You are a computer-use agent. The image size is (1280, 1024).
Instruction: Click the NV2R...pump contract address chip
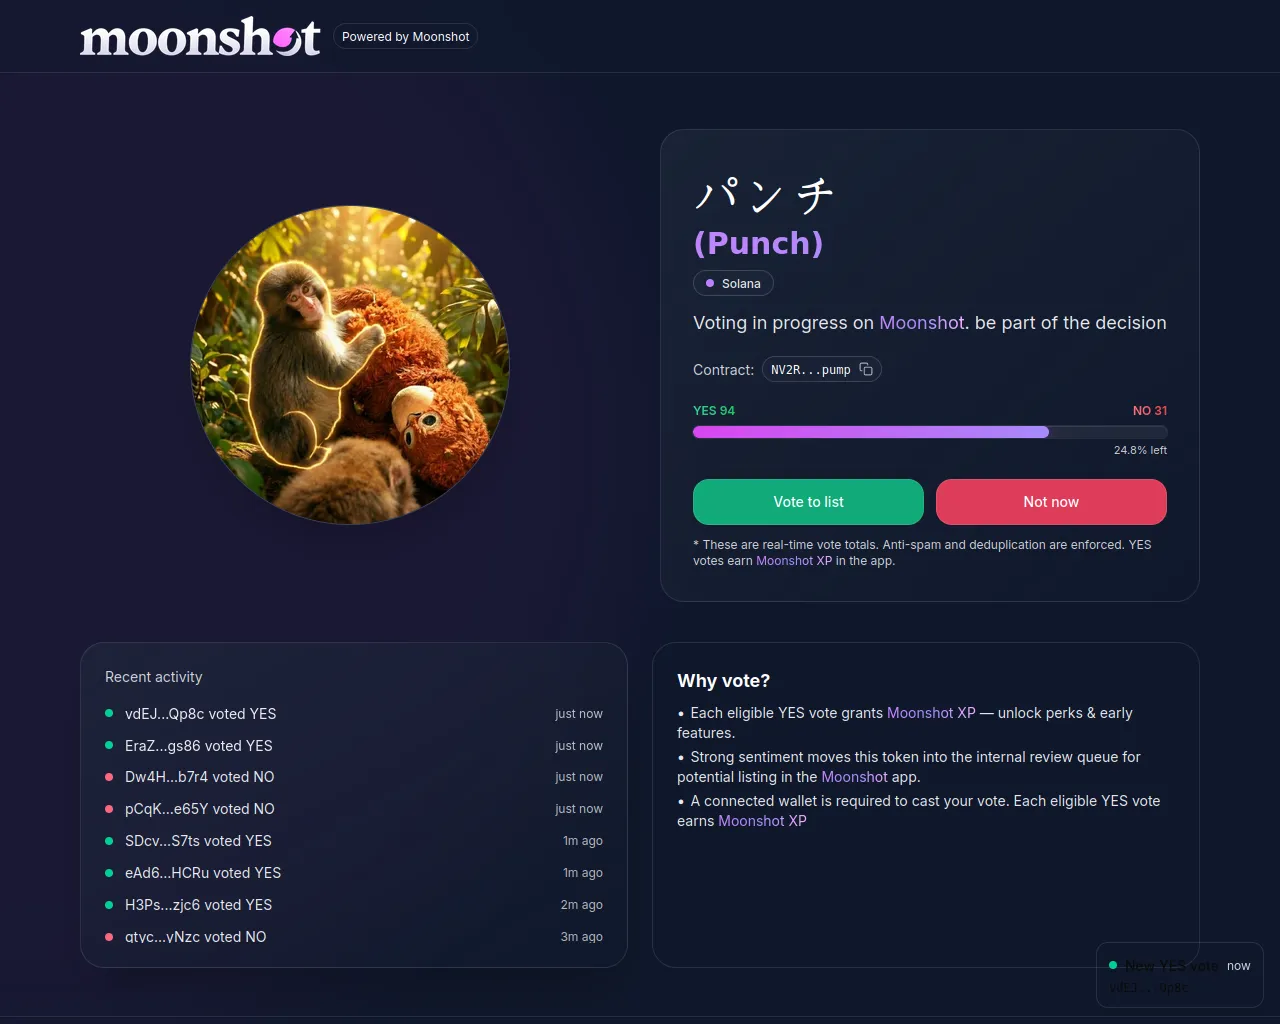(x=821, y=370)
